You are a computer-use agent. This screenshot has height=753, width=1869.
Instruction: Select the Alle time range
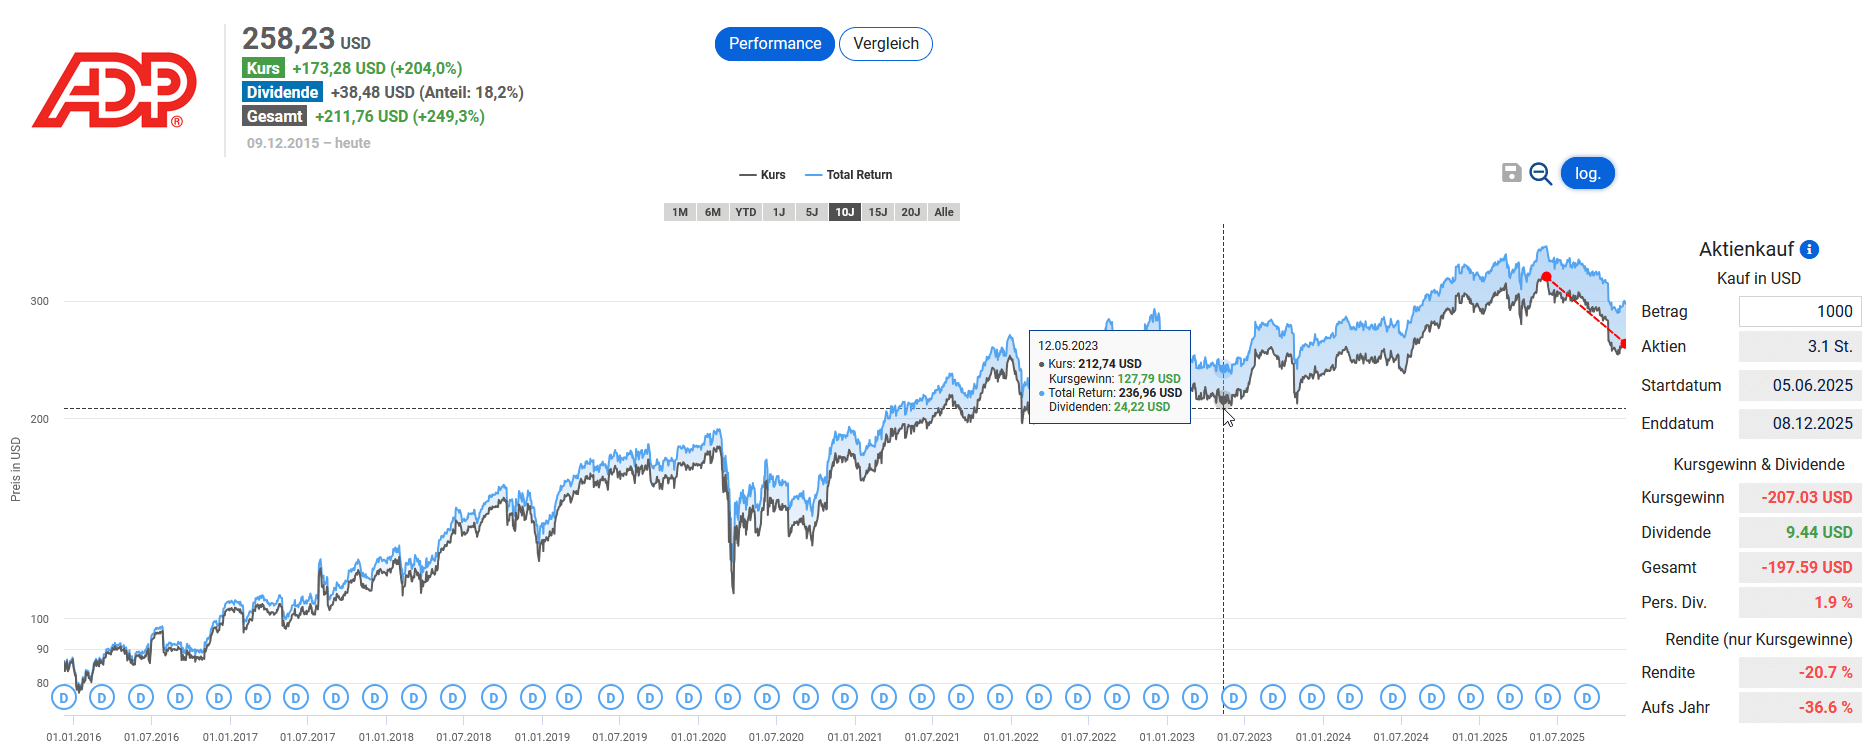tap(944, 212)
